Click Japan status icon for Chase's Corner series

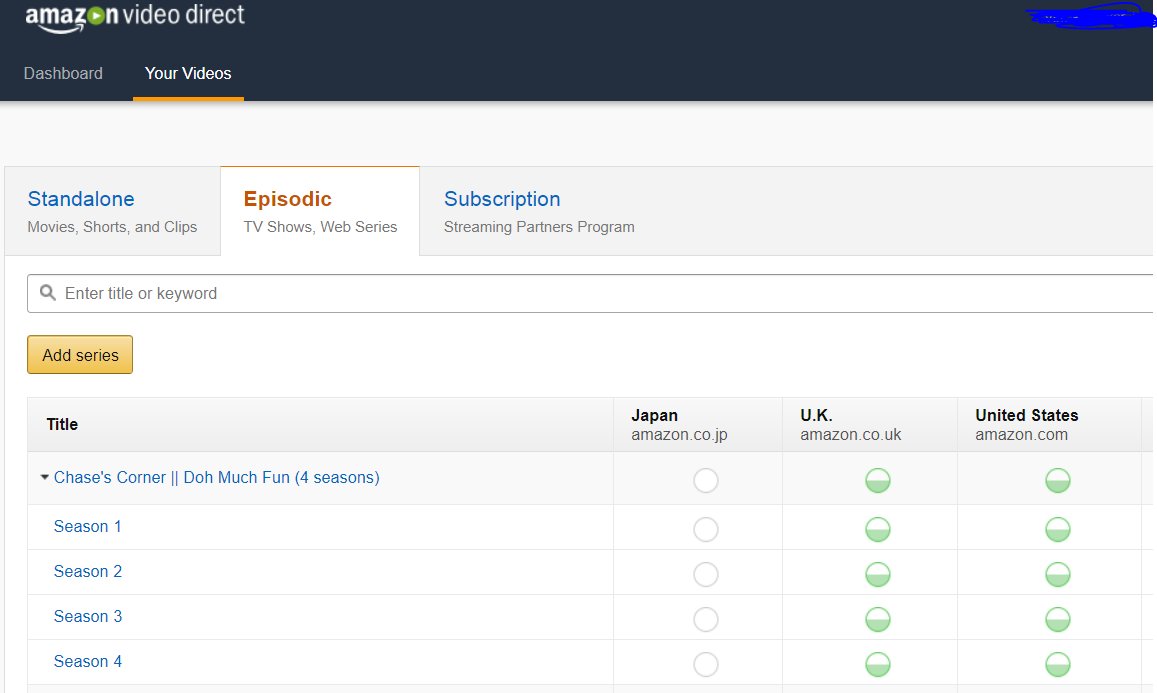click(x=705, y=480)
